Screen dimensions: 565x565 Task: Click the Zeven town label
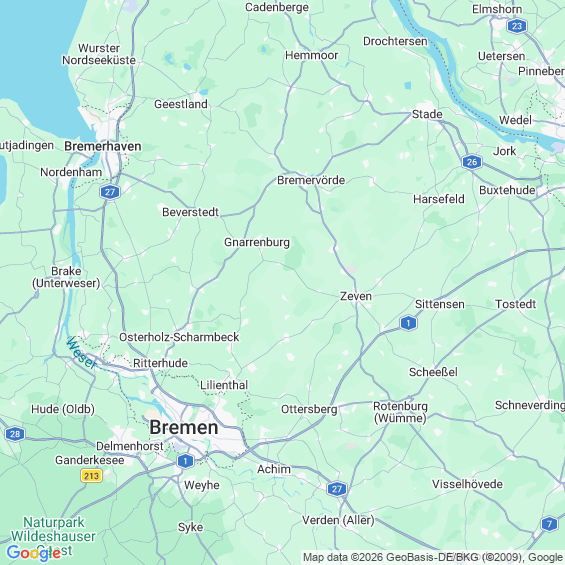point(356,296)
